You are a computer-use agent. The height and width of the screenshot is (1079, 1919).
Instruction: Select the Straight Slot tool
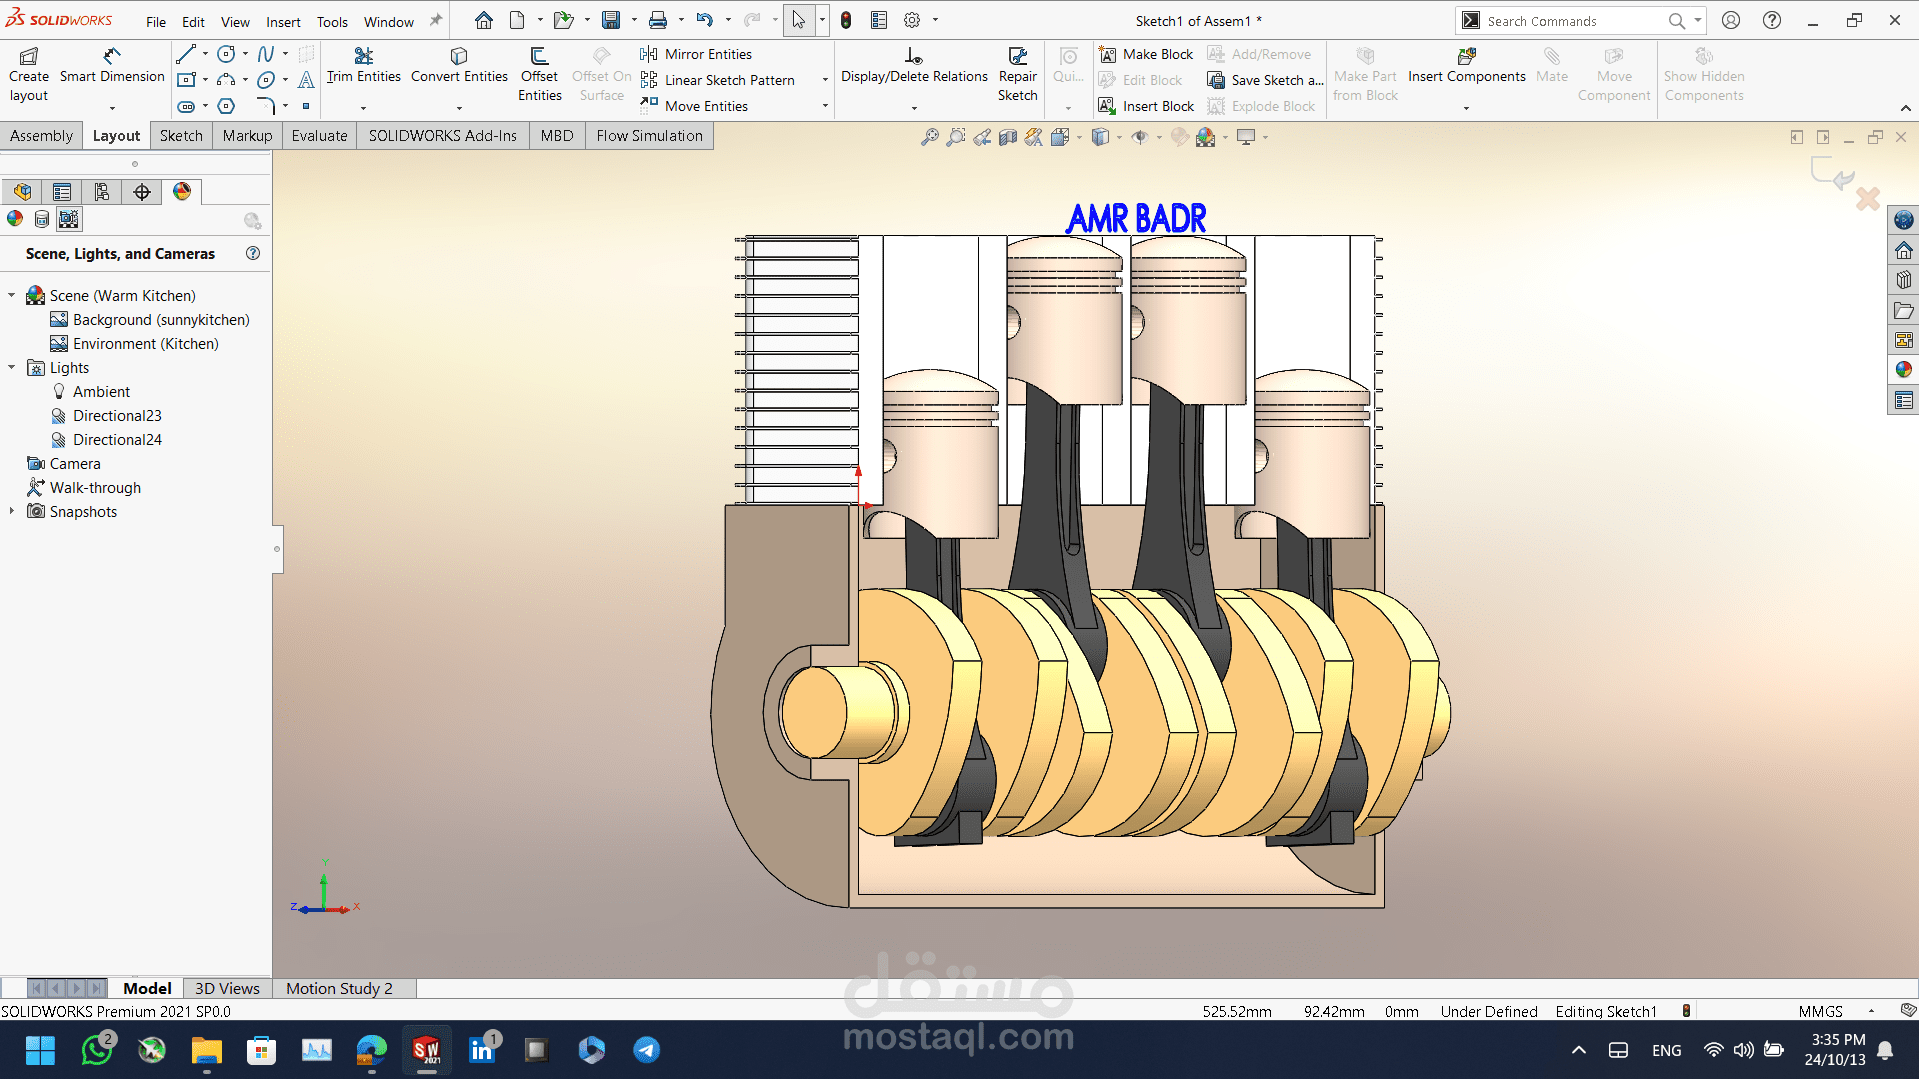point(186,106)
